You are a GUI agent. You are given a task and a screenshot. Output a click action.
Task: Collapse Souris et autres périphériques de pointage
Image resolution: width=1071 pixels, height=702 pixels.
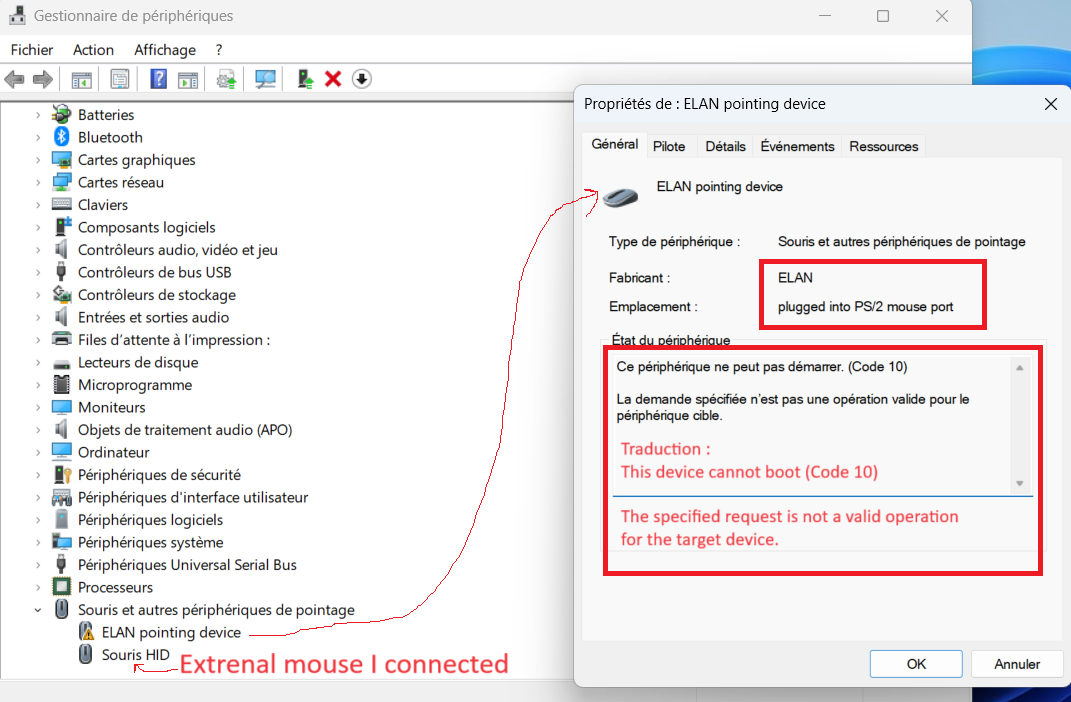[x=38, y=609]
